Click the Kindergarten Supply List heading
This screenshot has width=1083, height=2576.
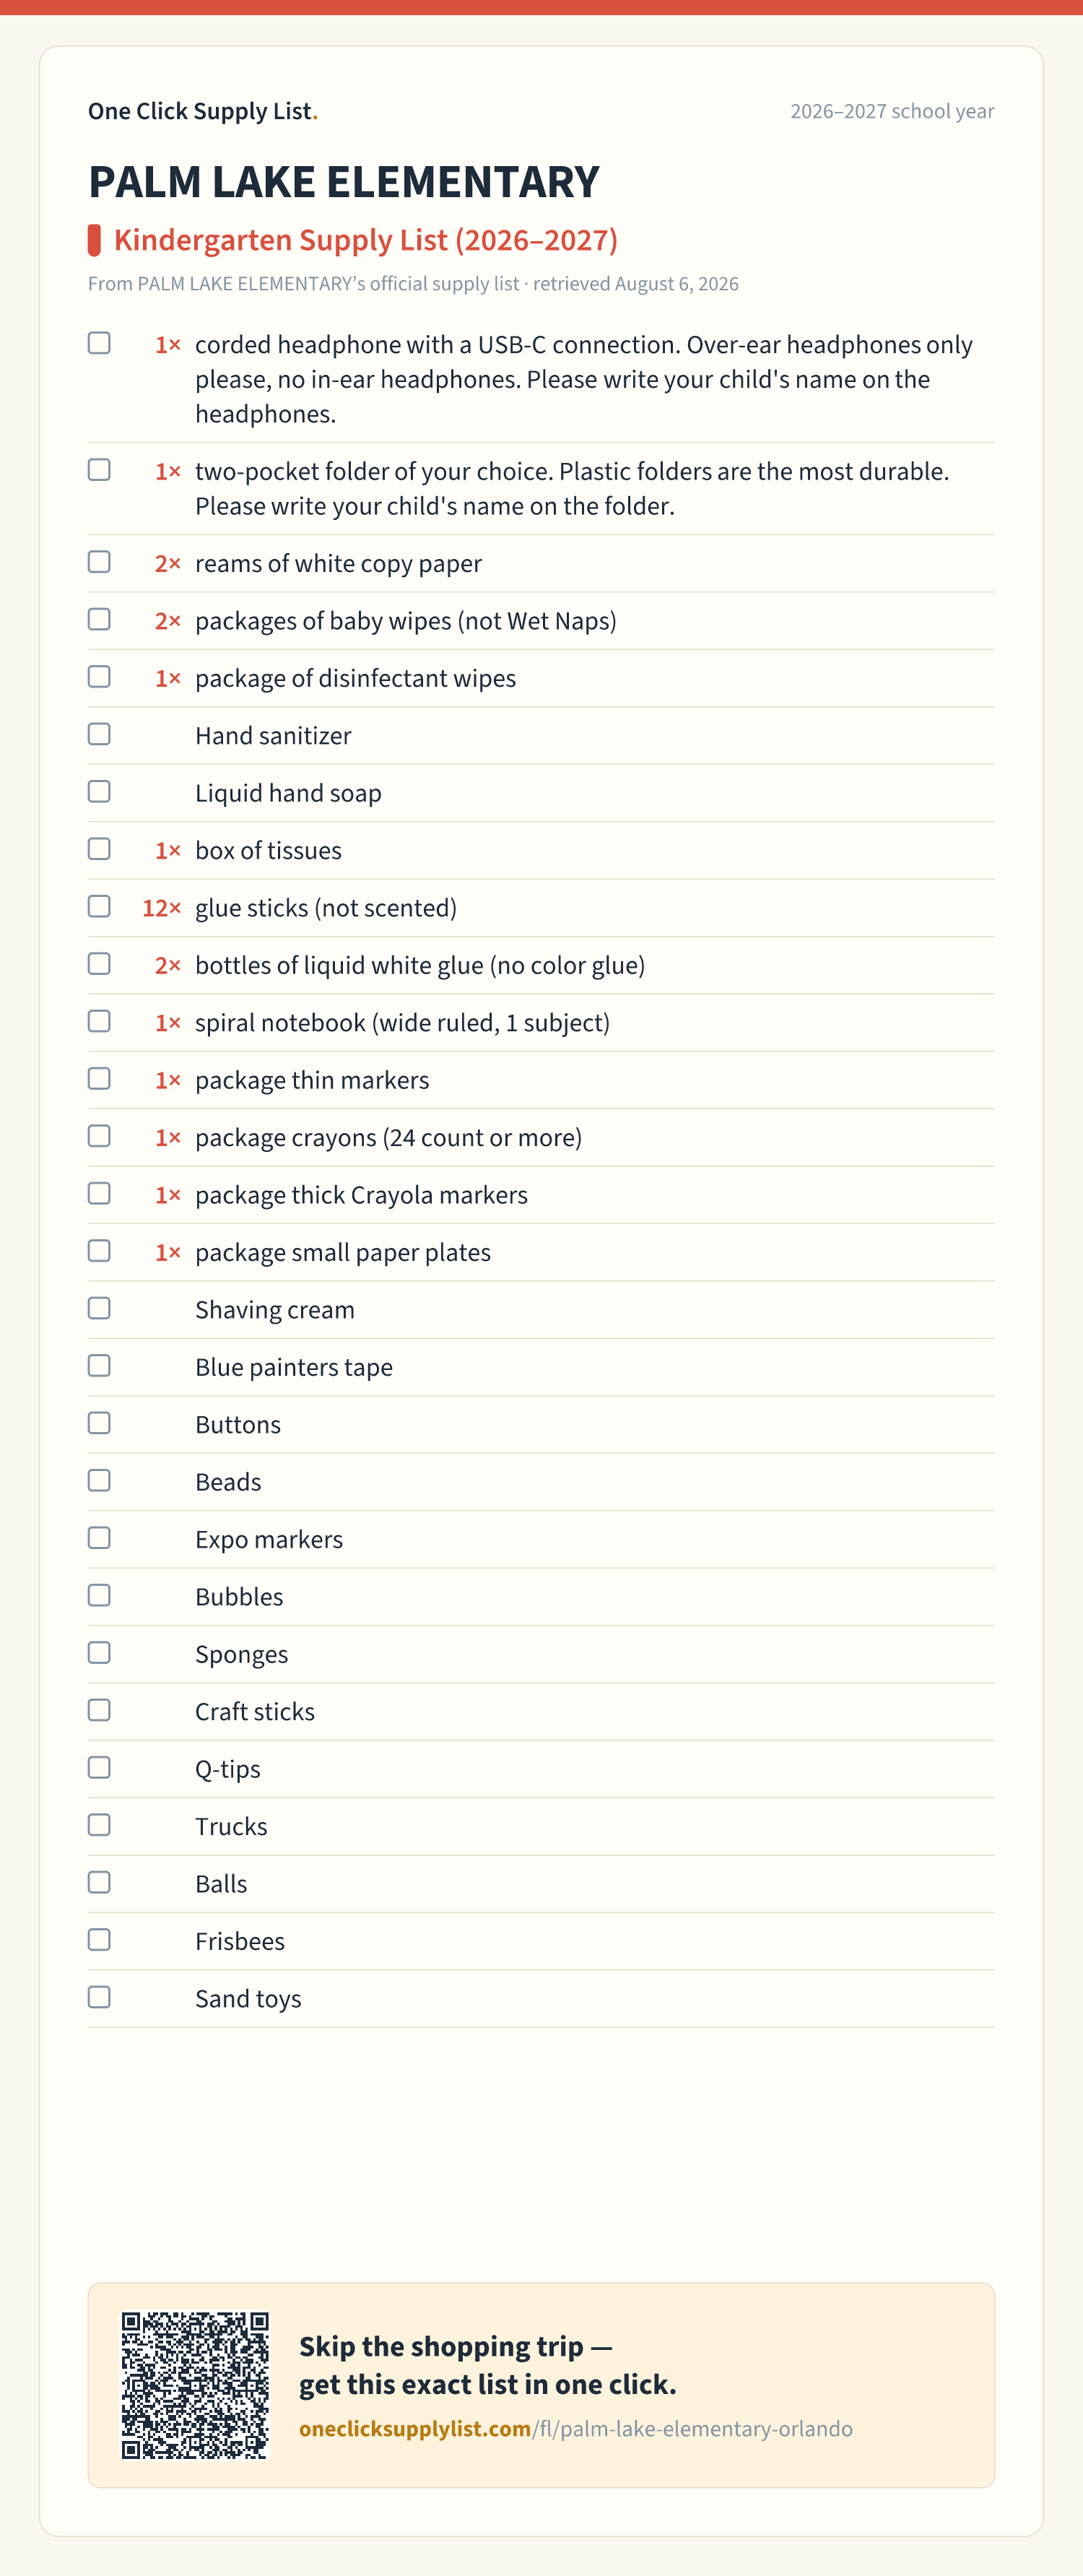[x=366, y=240]
